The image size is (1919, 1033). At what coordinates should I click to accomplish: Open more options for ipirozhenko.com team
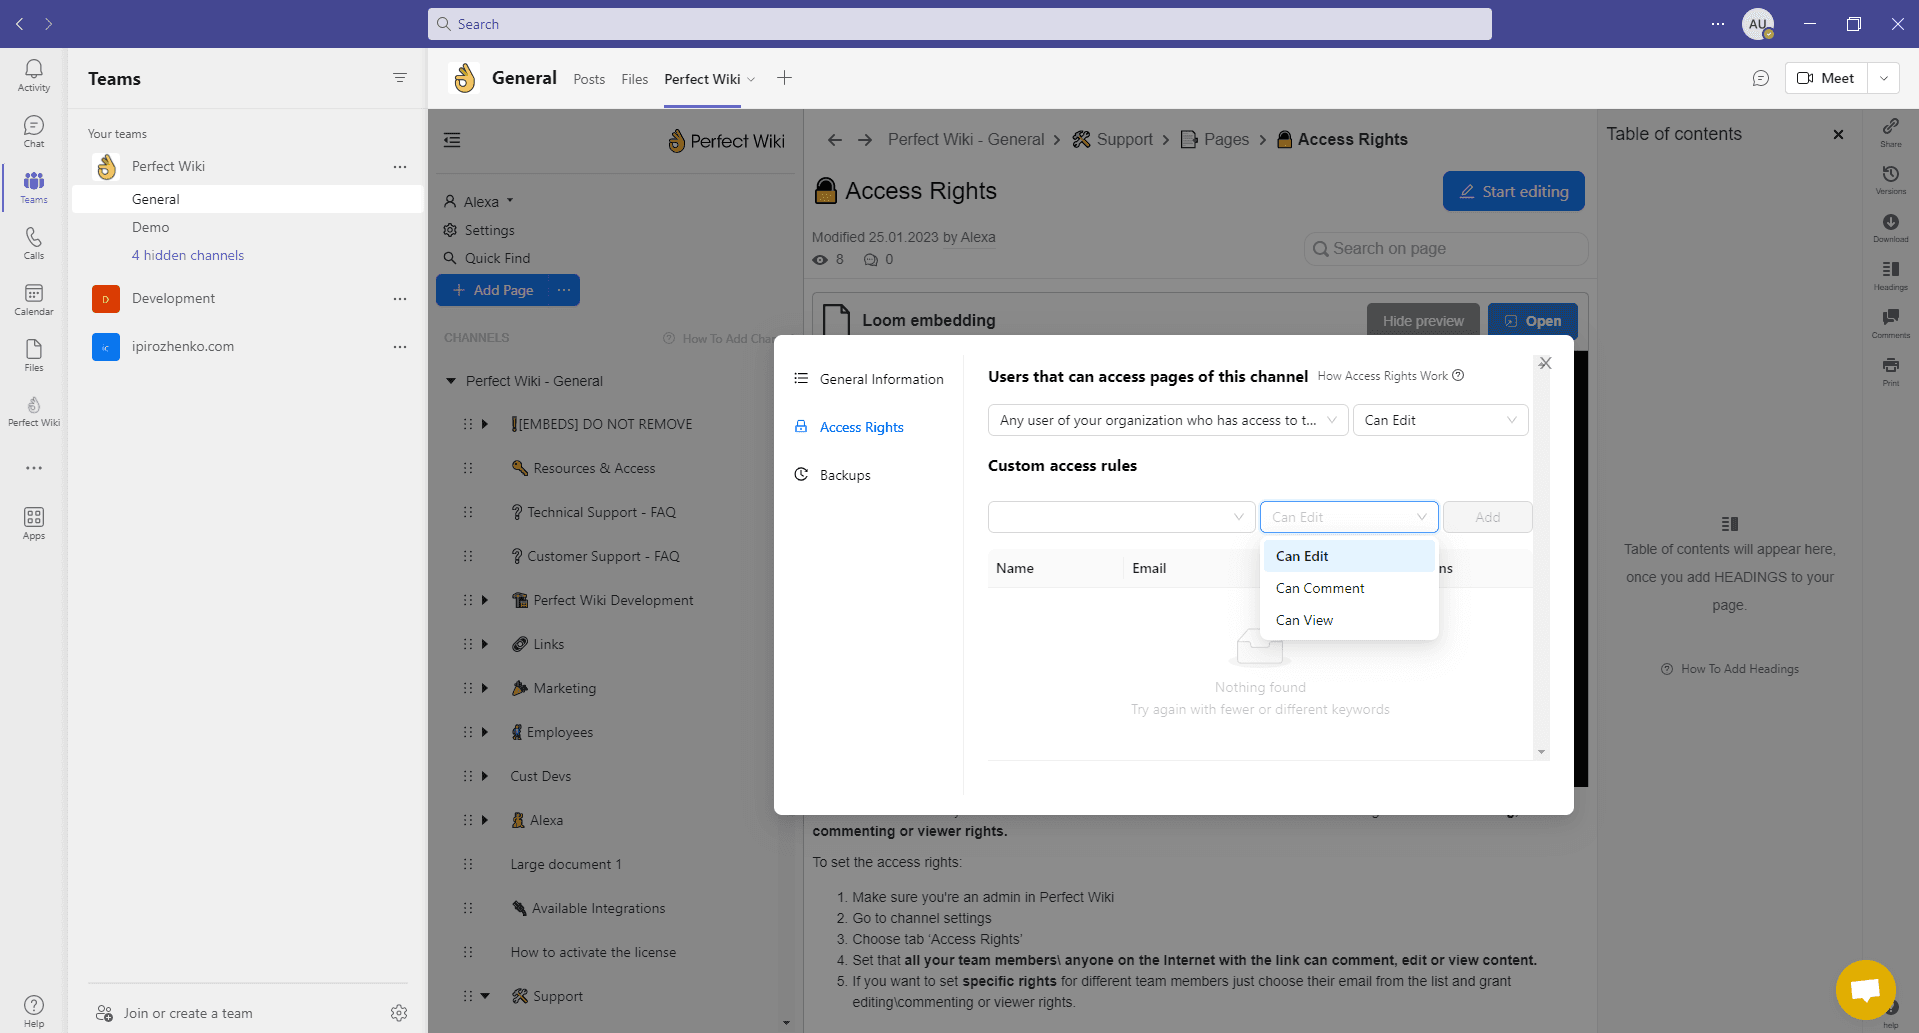click(400, 347)
